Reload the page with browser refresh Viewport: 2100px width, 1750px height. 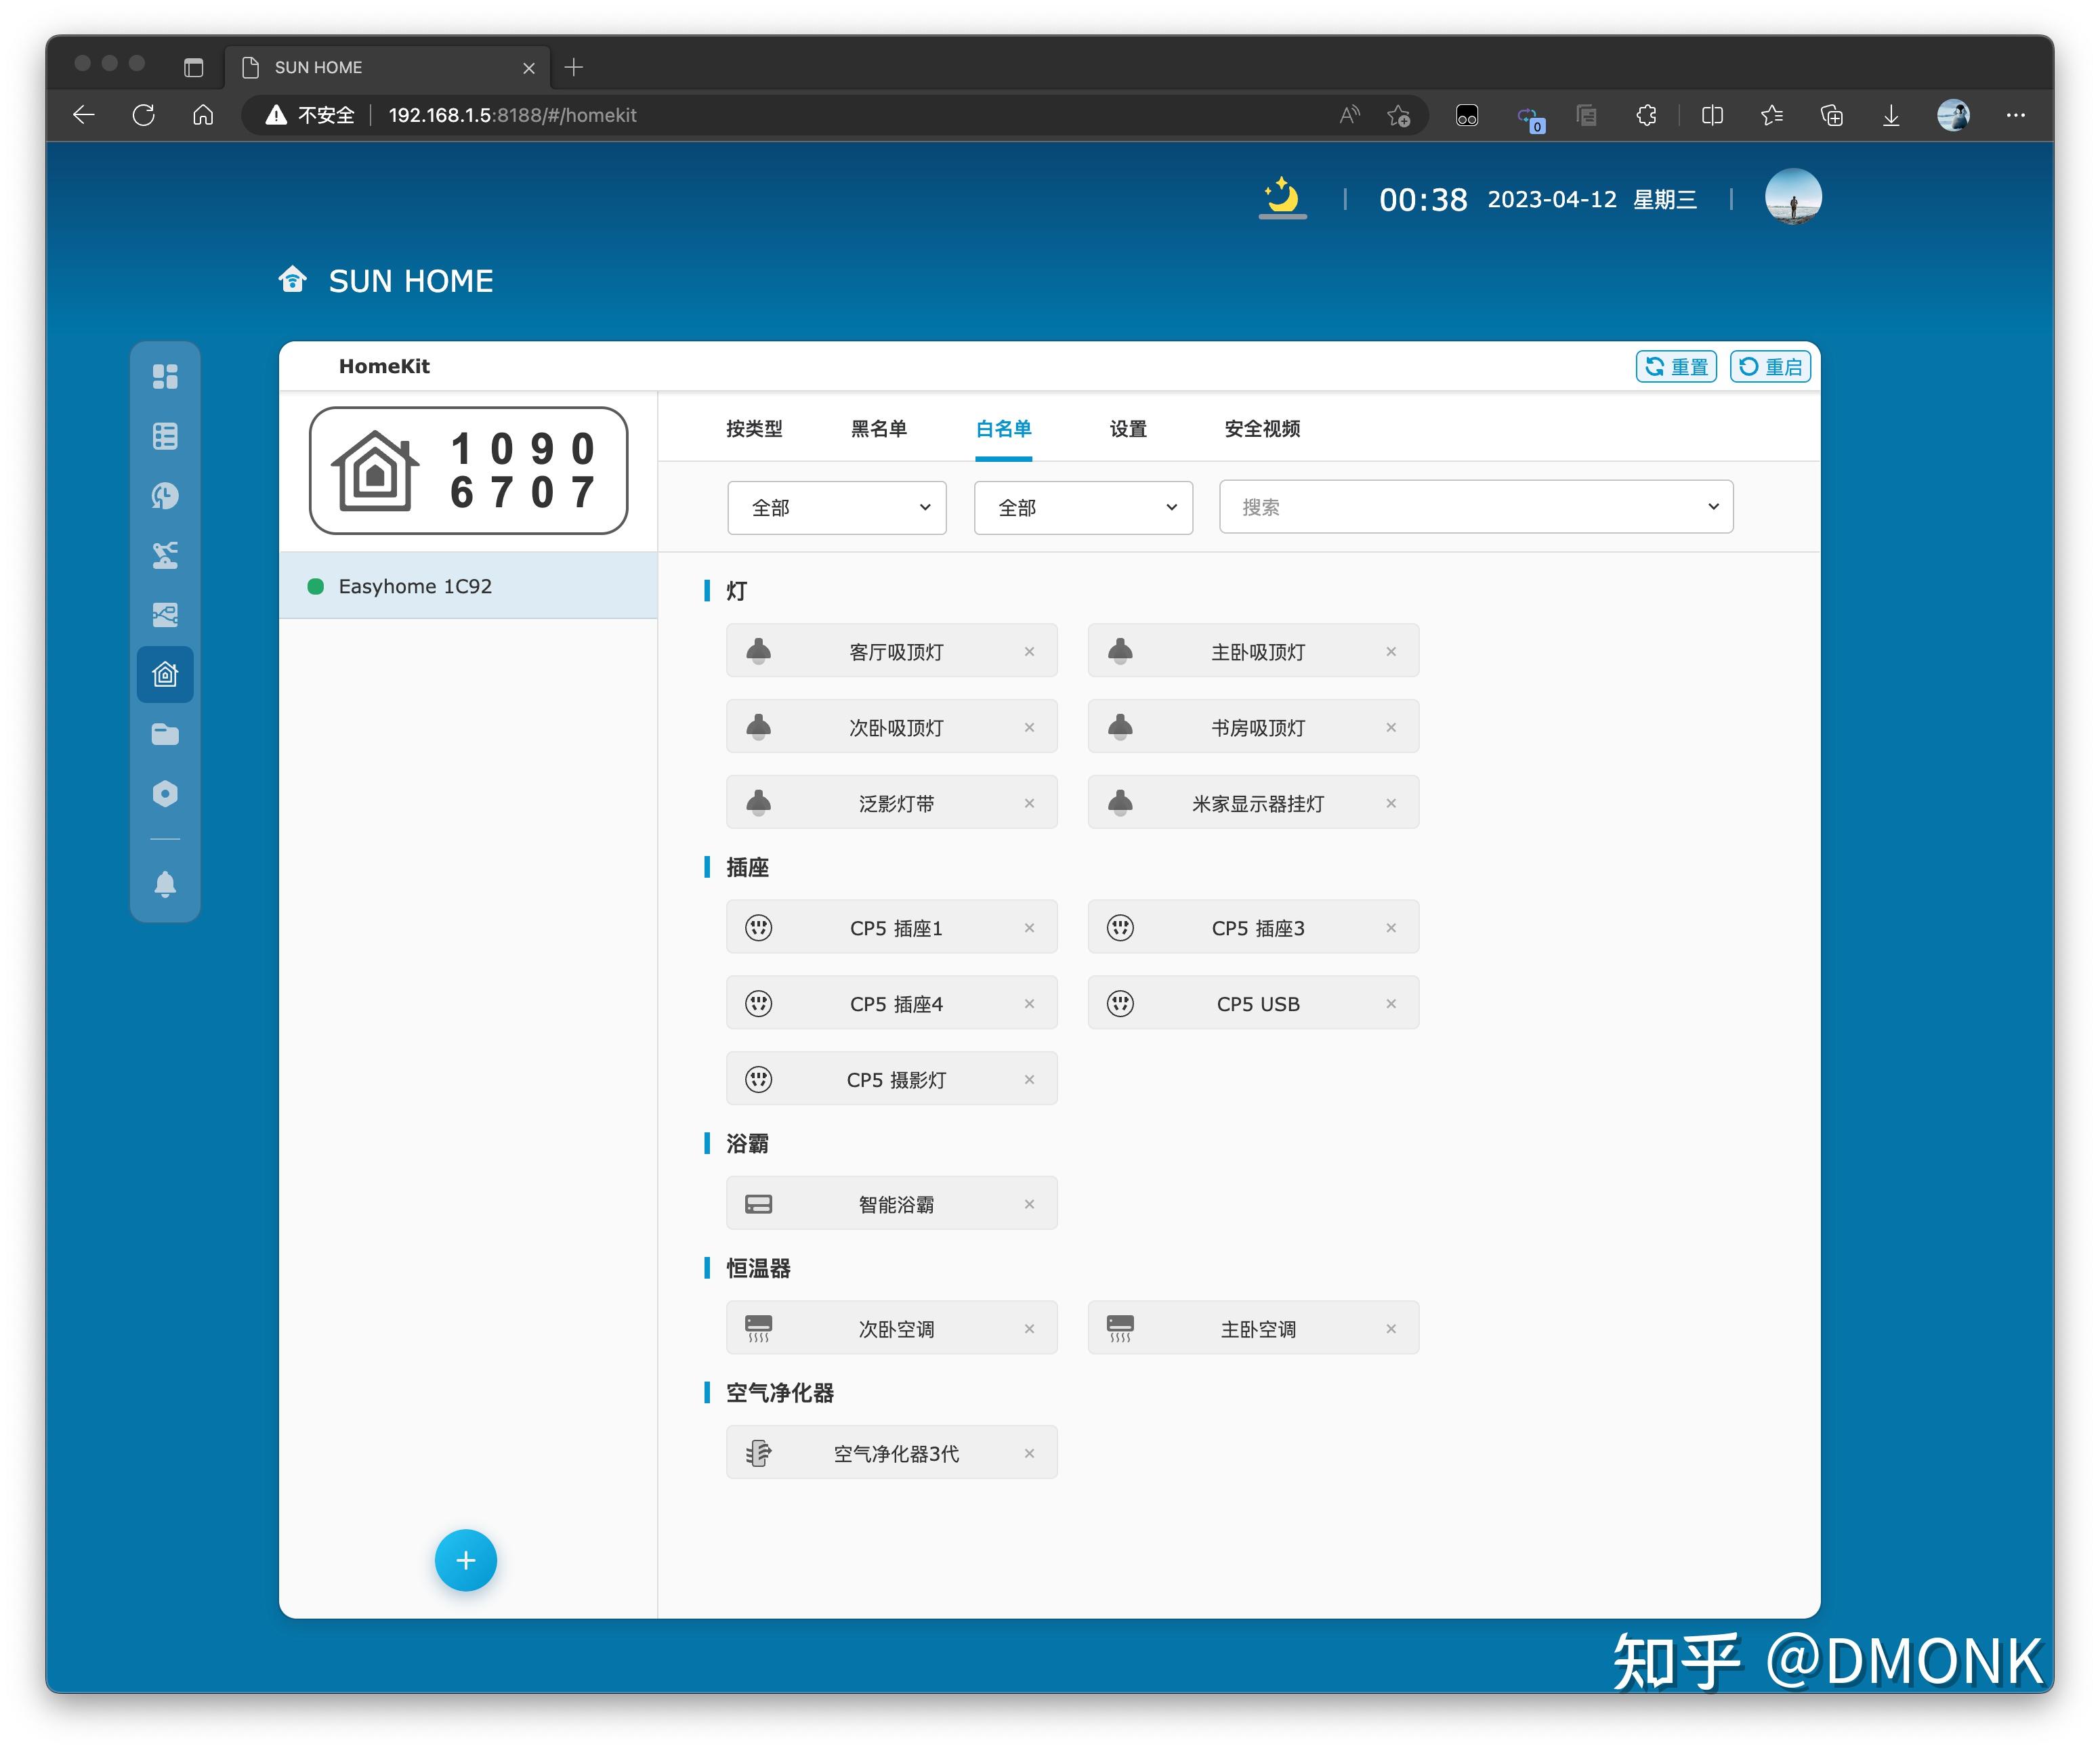143,115
